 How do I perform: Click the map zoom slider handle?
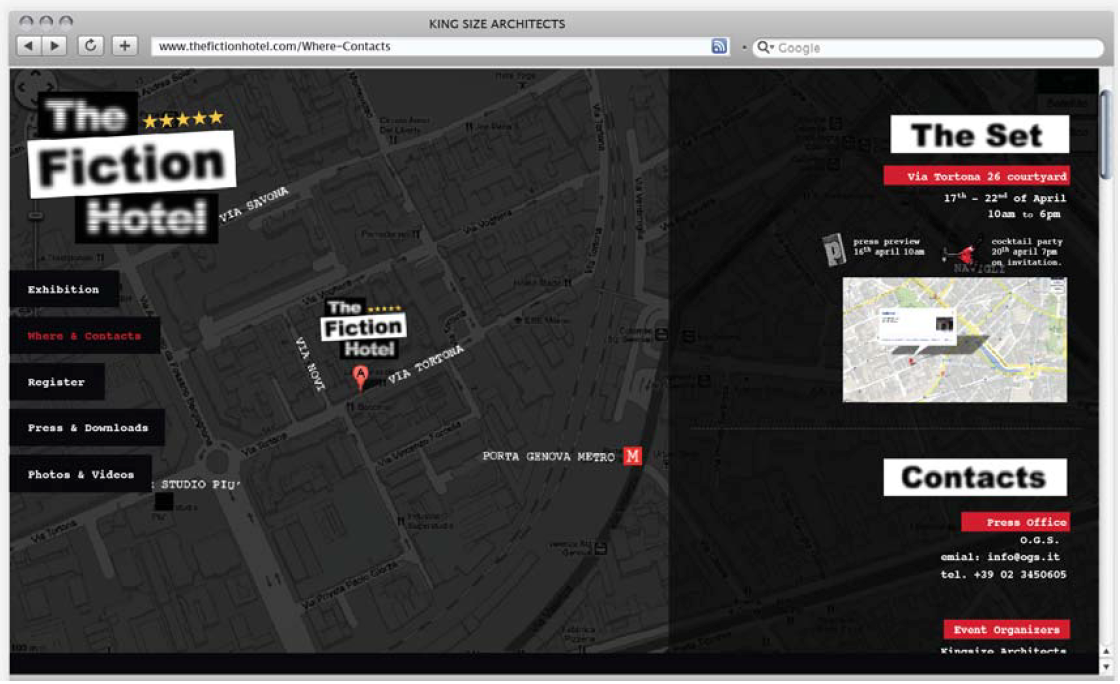[x=35, y=215]
